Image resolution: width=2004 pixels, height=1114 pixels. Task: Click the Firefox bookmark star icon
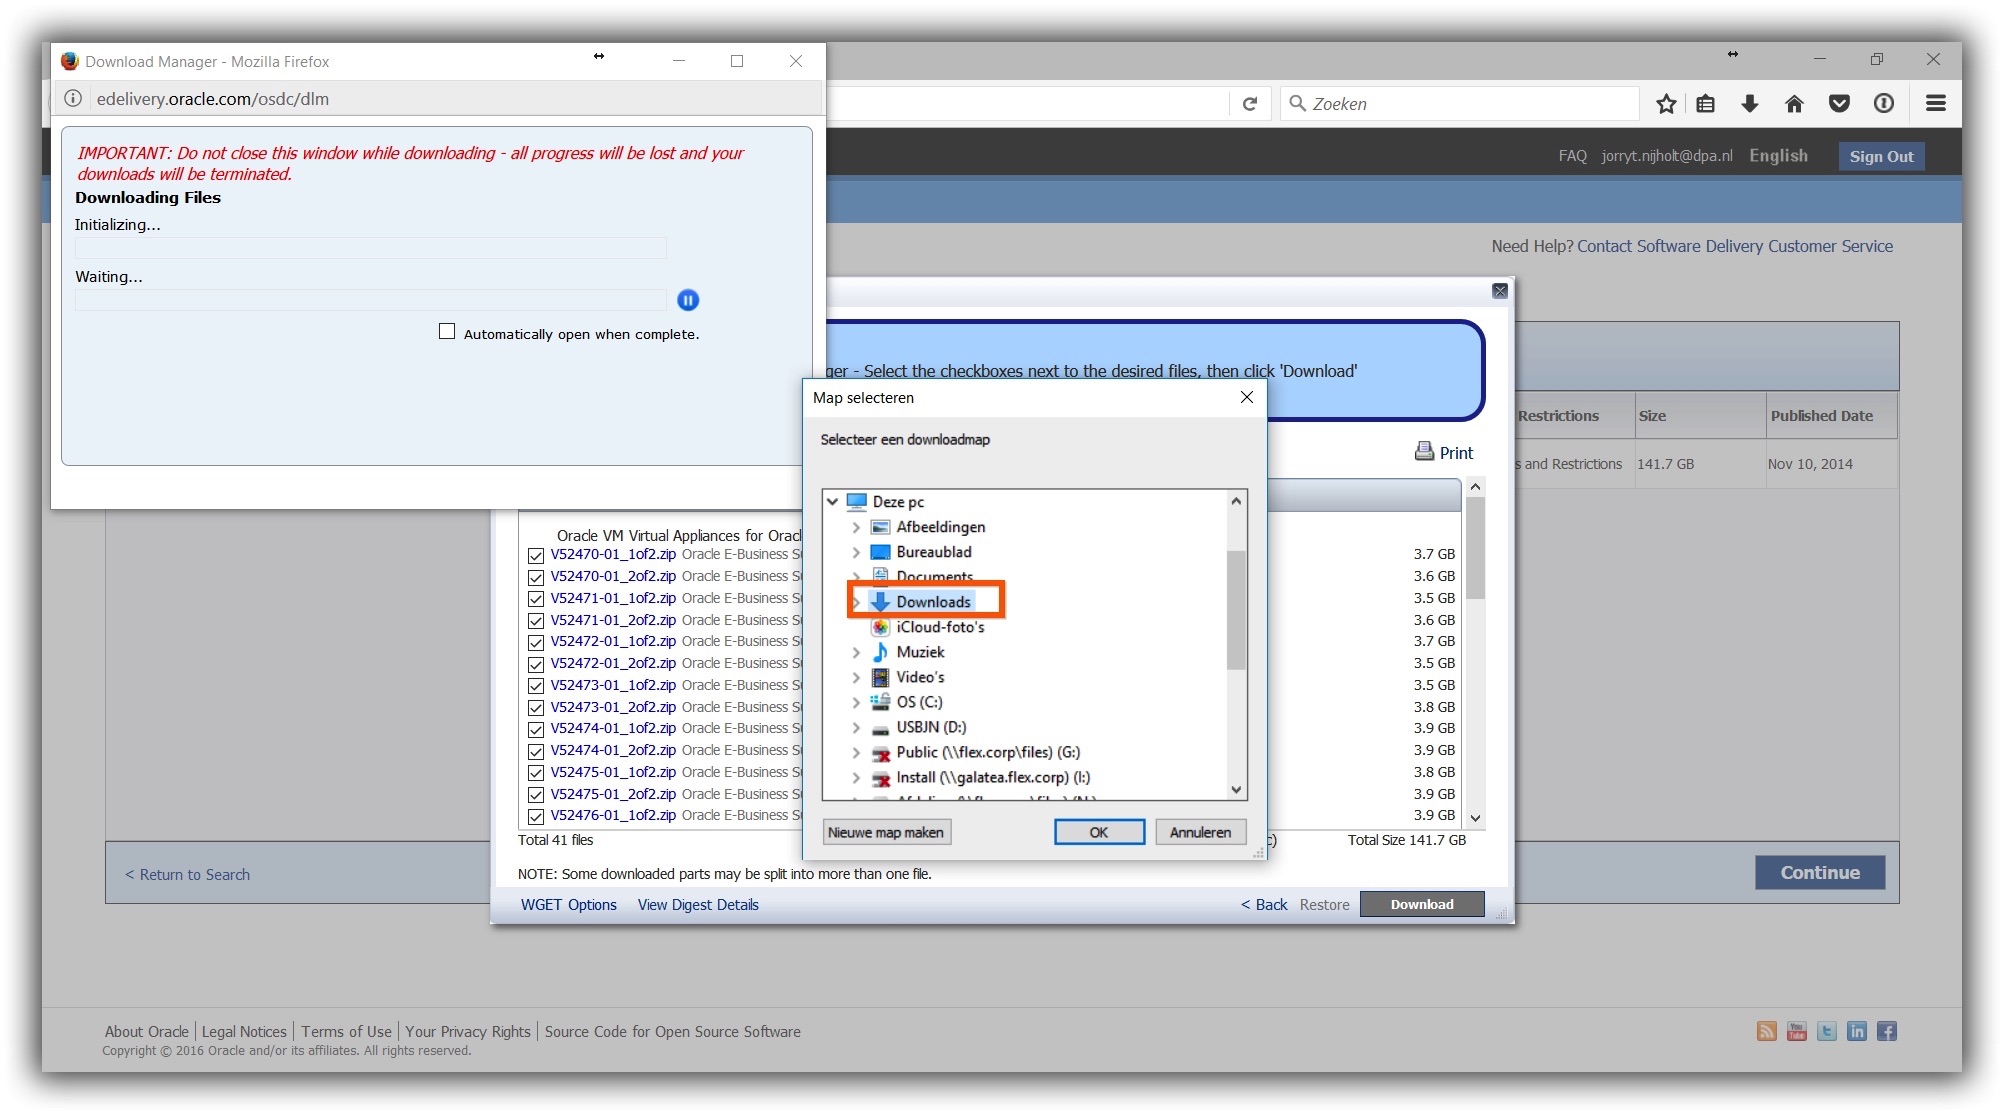(x=1666, y=103)
